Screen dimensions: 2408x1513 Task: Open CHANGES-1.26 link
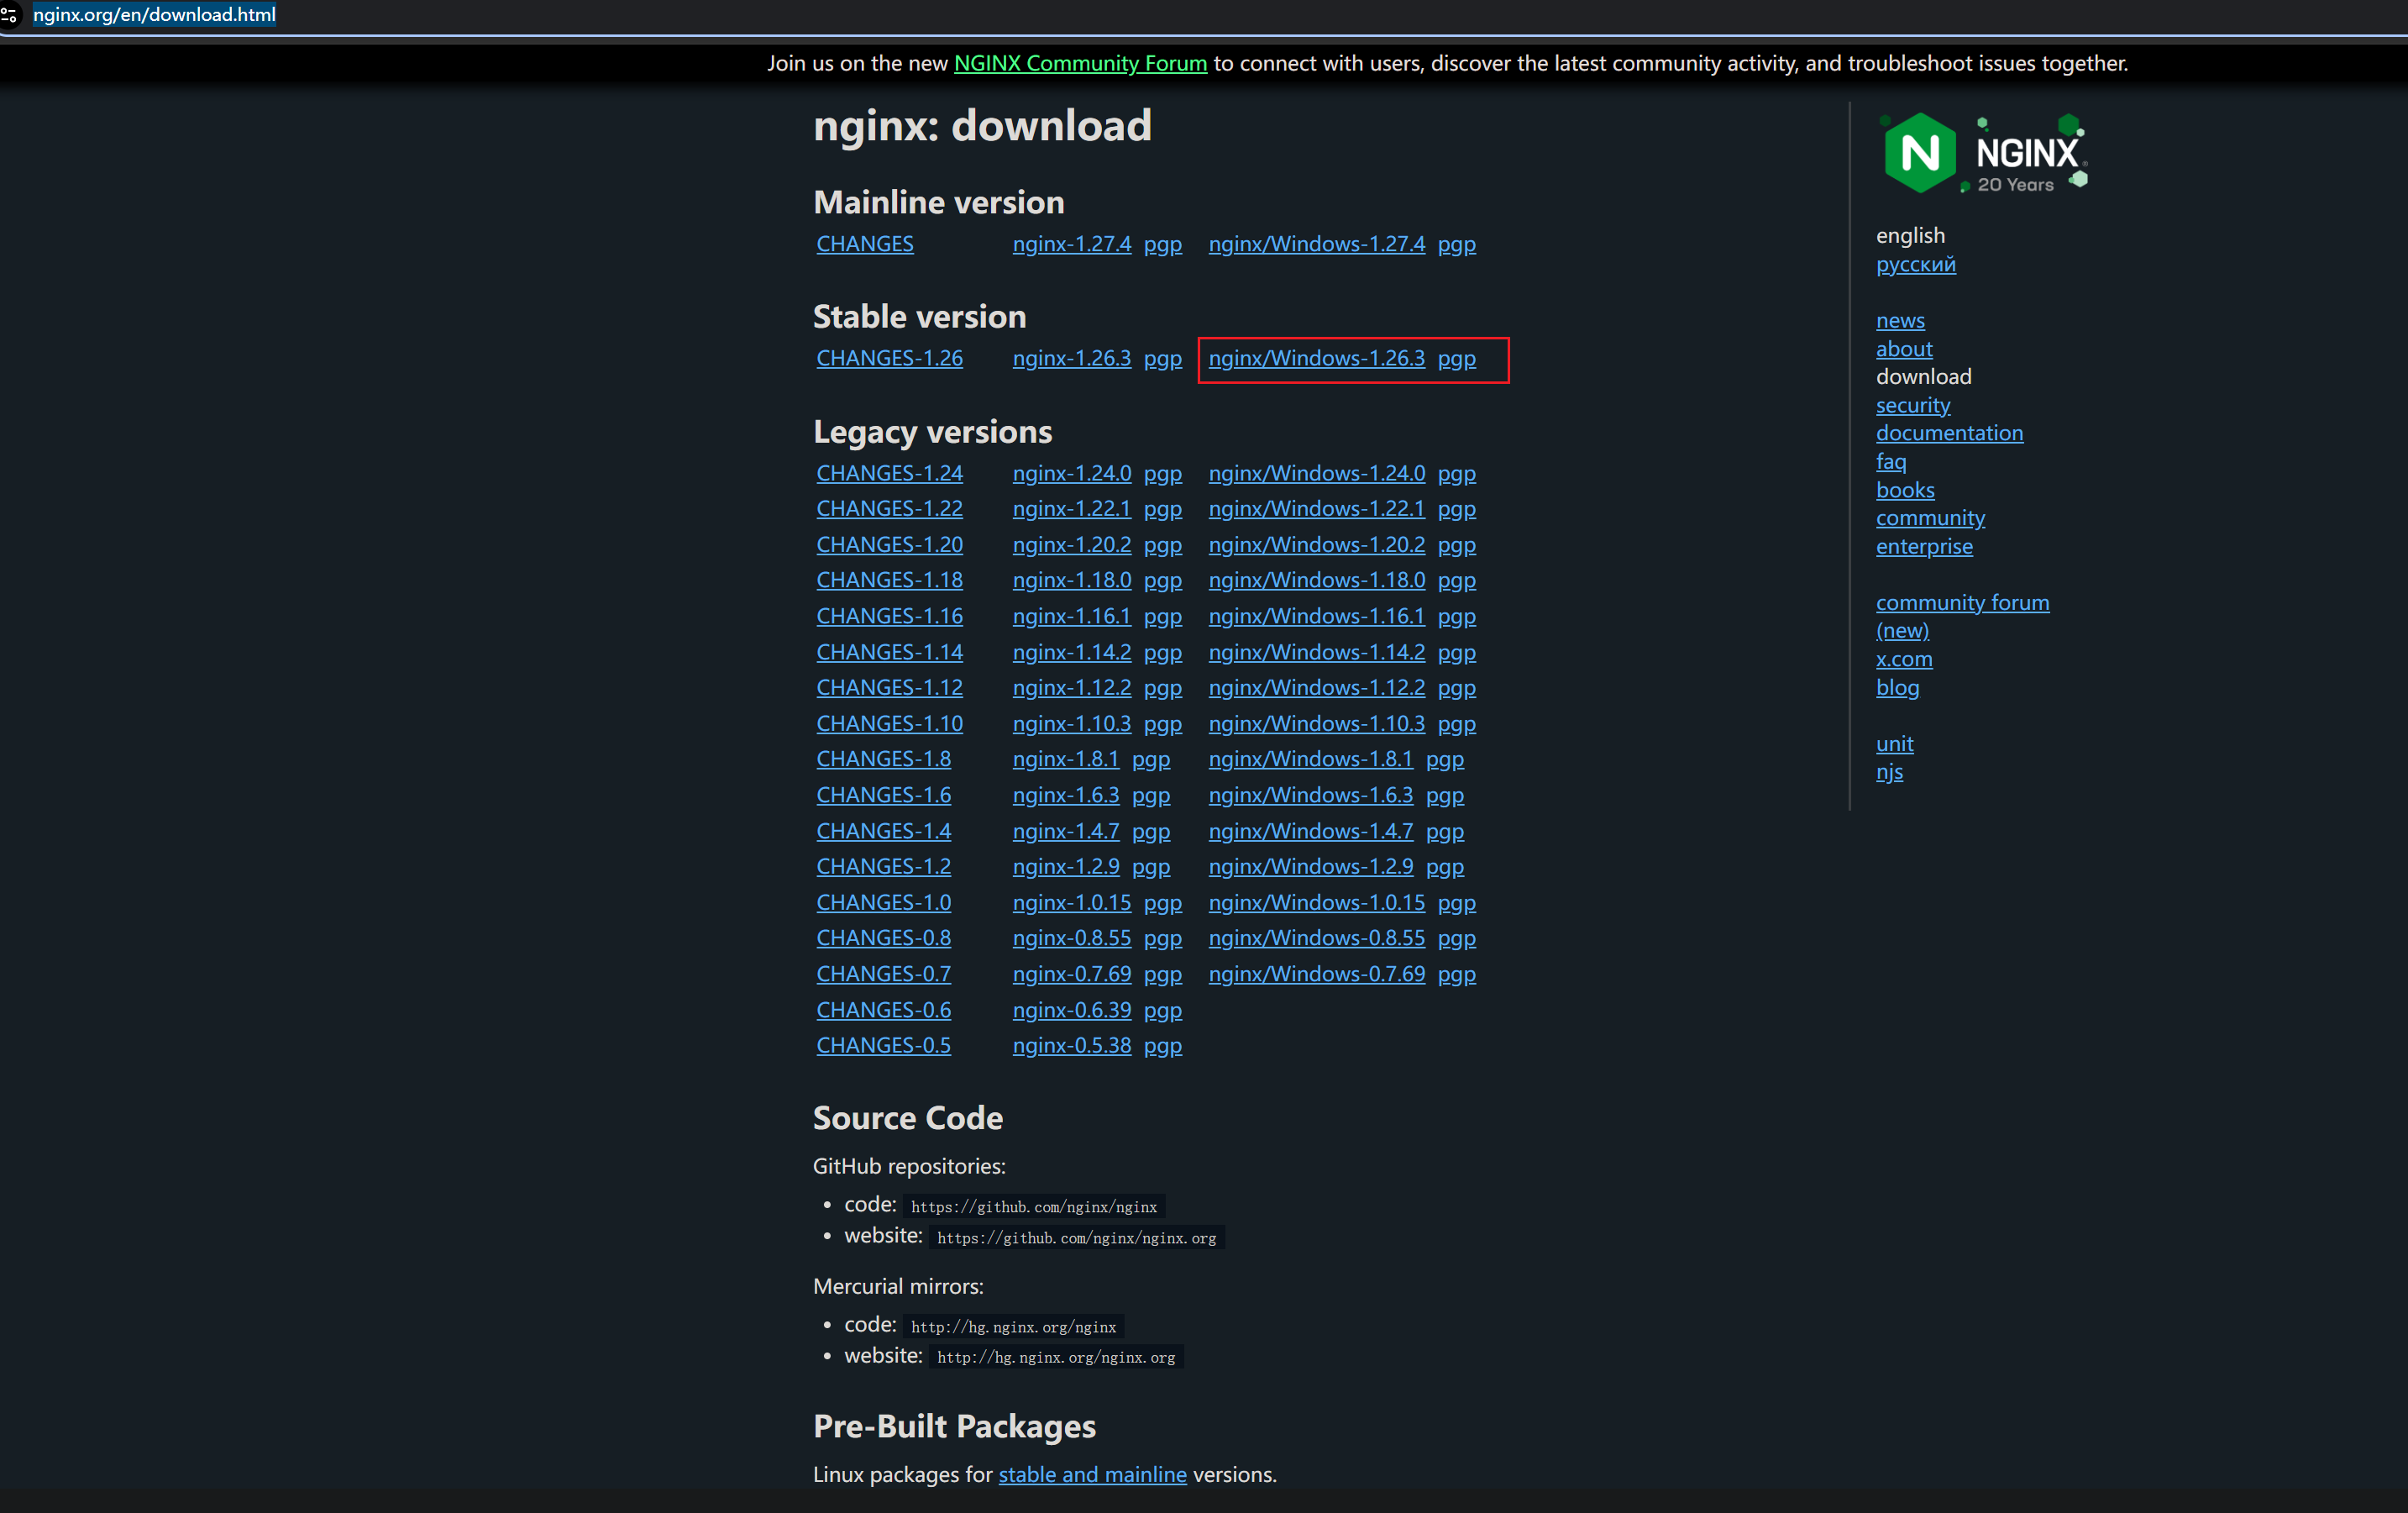[889, 358]
